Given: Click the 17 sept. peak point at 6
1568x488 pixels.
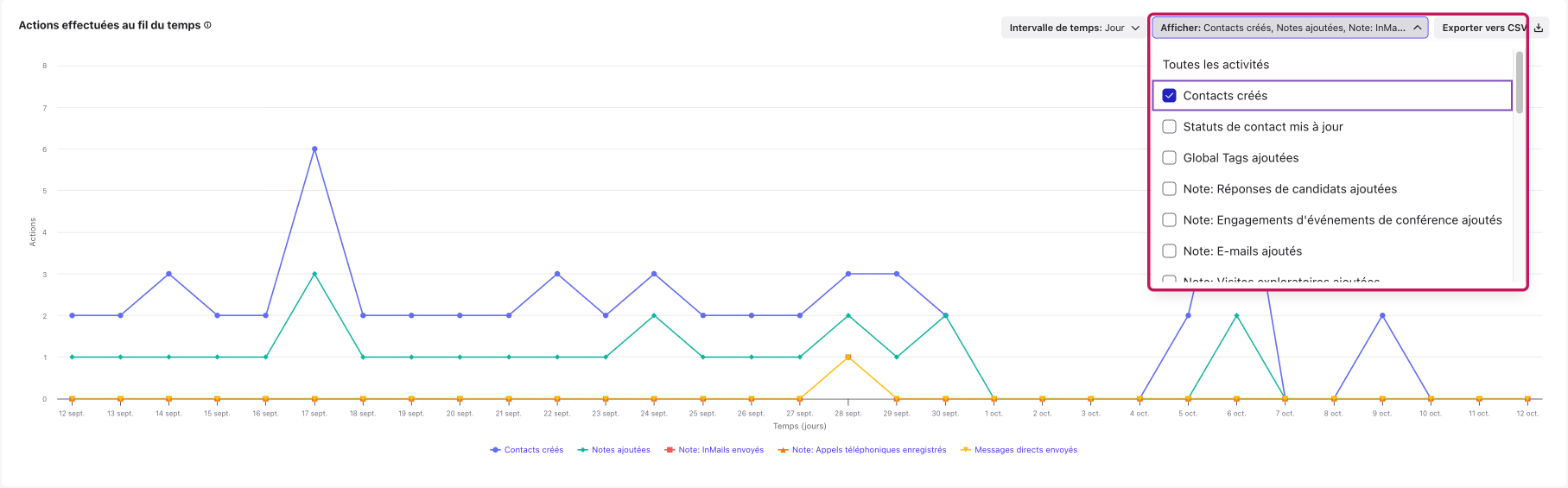Looking at the screenshot, I should [314, 149].
